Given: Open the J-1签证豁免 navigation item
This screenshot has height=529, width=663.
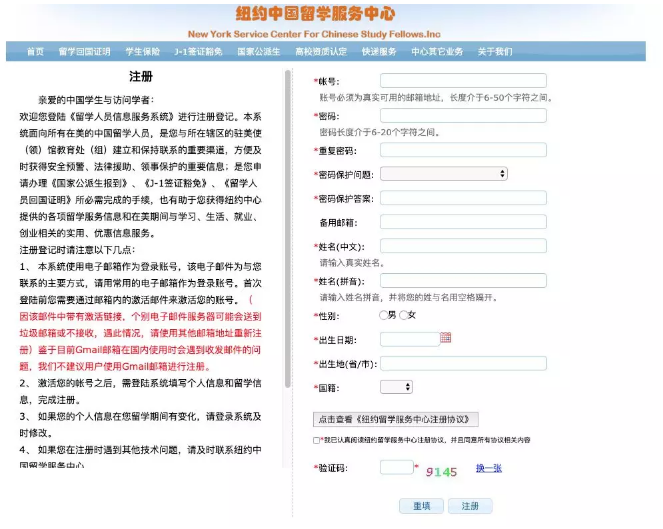Looking at the screenshot, I should click(199, 51).
